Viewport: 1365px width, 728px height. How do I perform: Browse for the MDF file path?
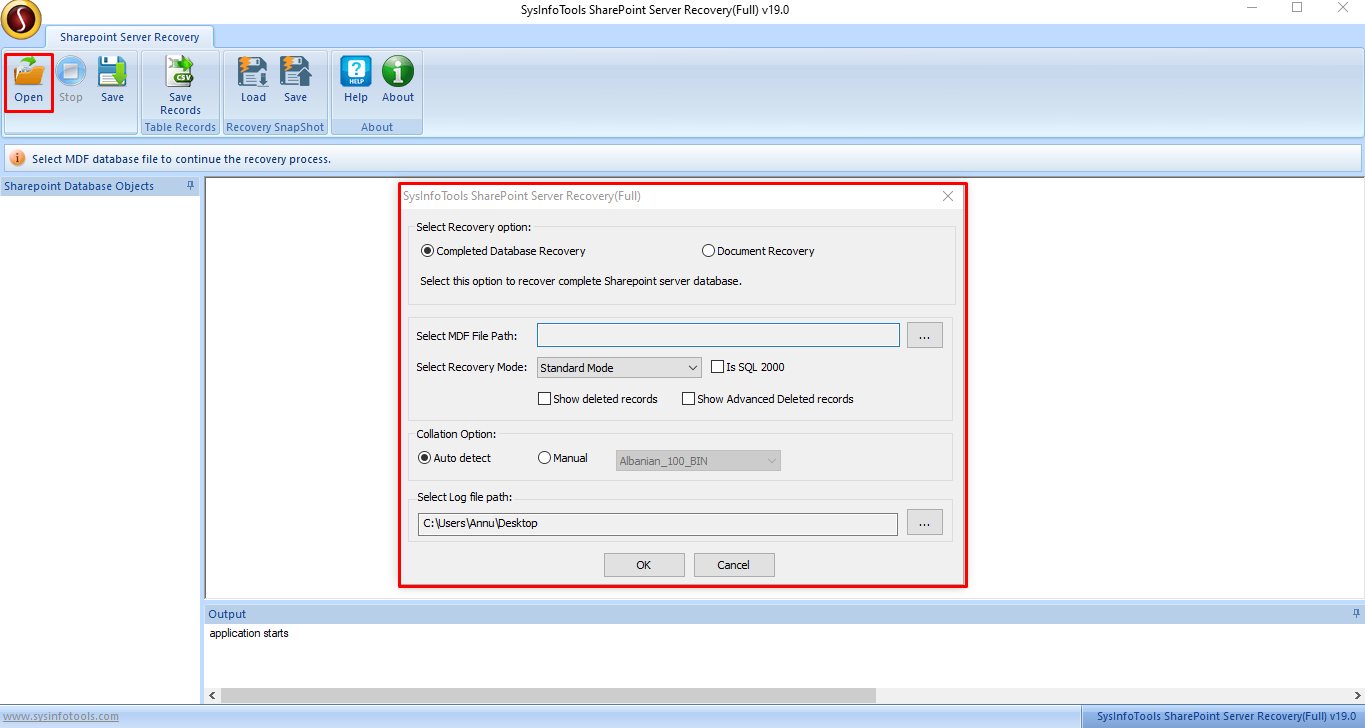click(925, 336)
